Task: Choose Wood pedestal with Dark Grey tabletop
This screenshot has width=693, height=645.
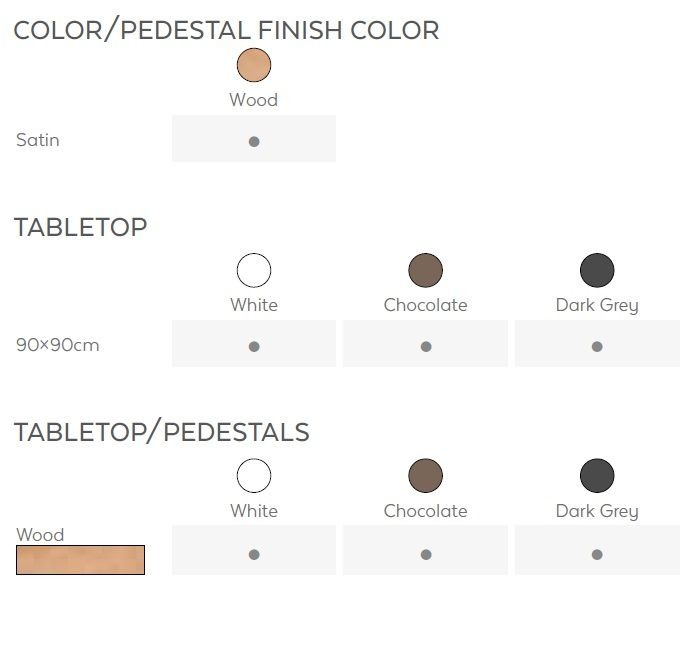Action: pos(597,554)
